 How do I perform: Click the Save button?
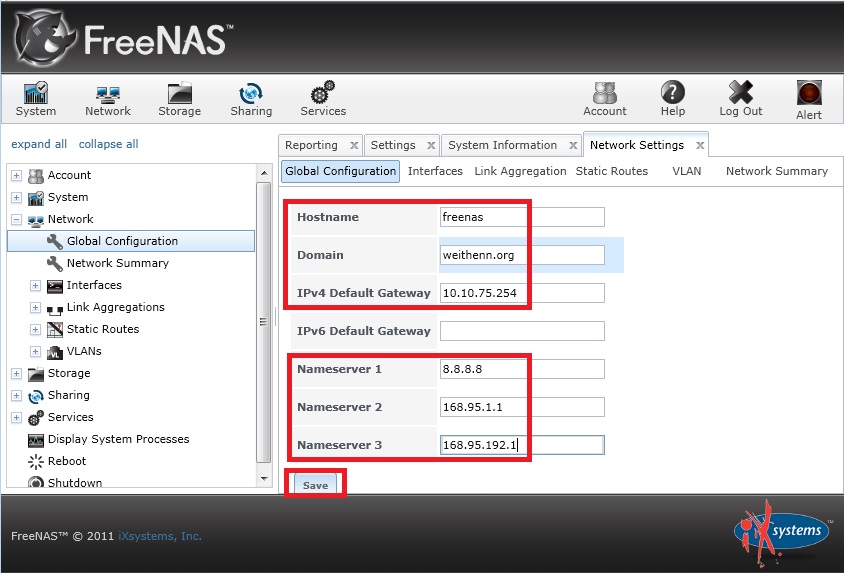315,485
